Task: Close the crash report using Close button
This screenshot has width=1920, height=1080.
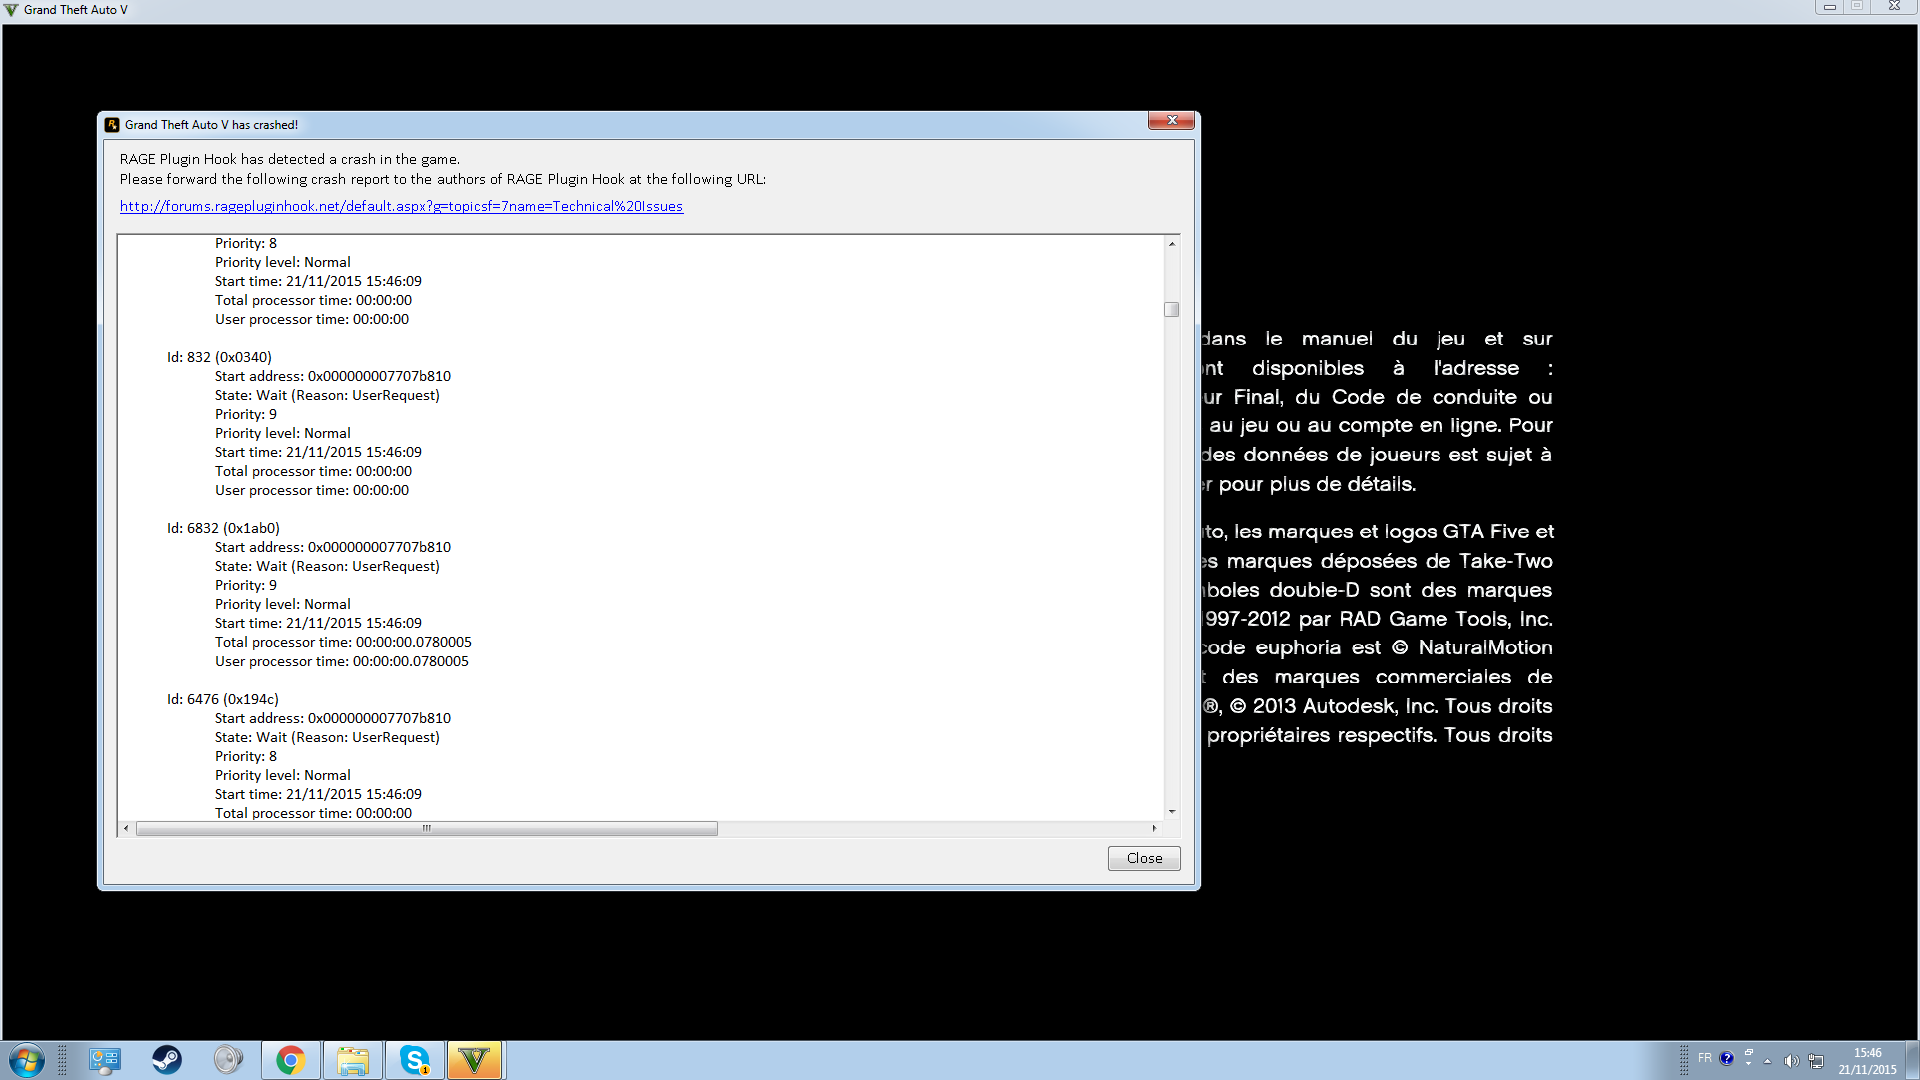Action: (1144, 858)
